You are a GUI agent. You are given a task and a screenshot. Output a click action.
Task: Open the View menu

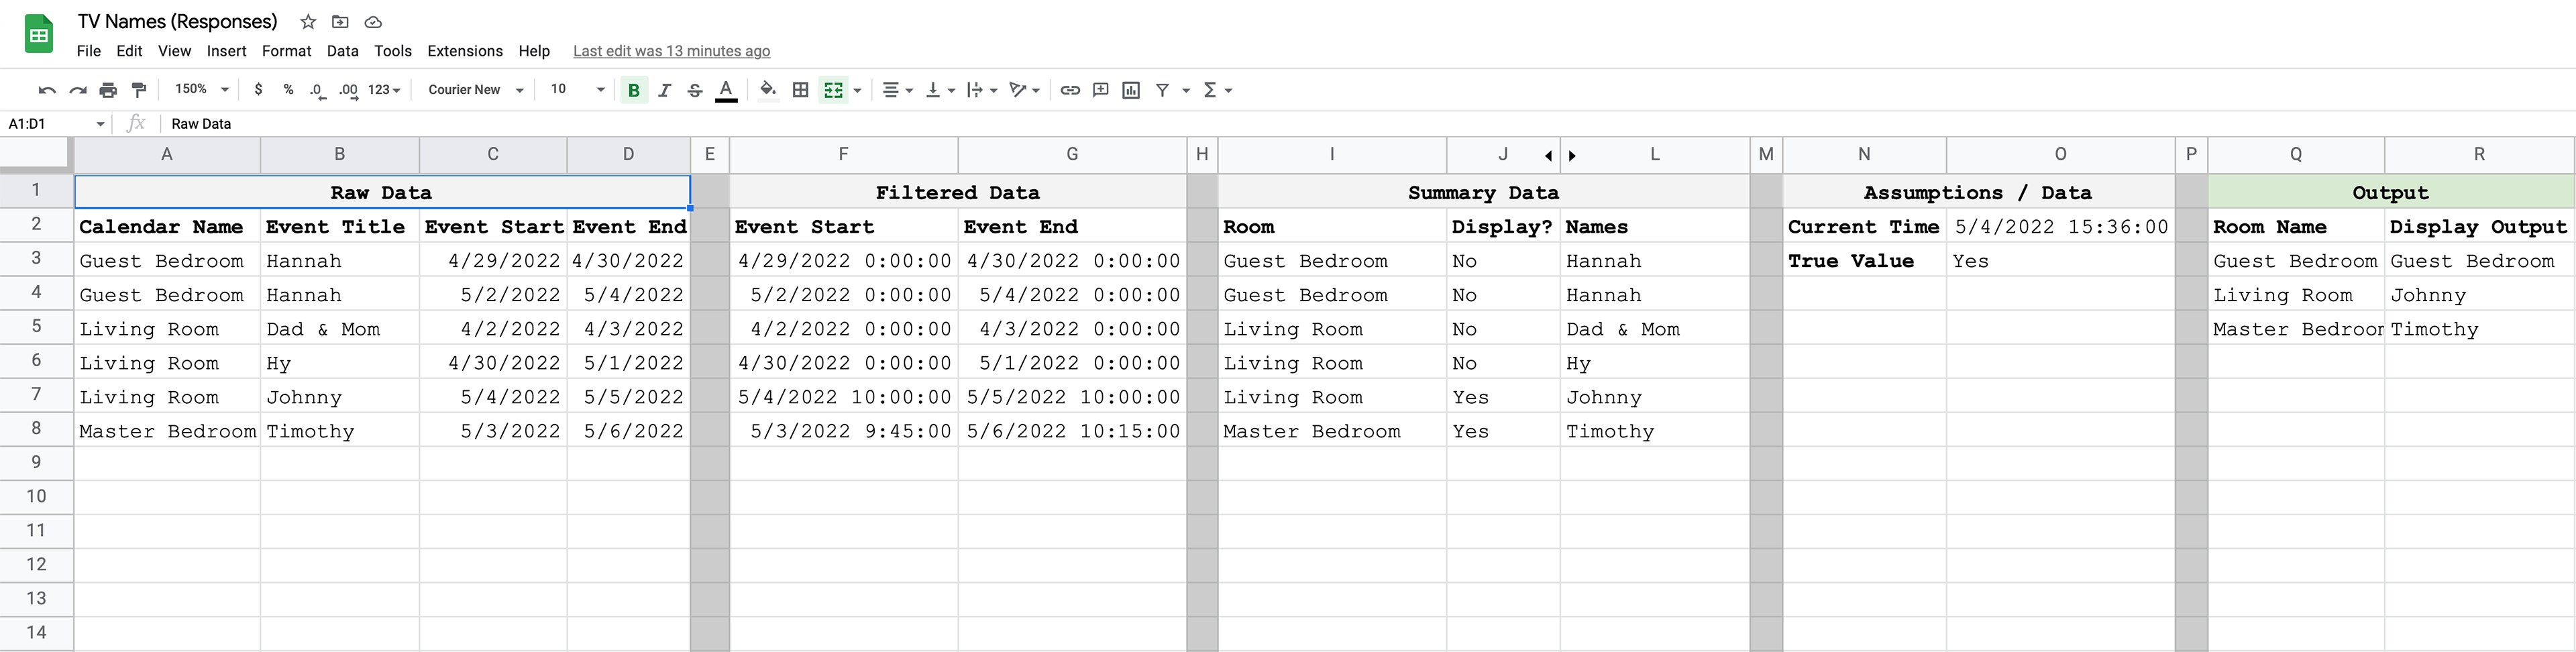tap(174, 51)
